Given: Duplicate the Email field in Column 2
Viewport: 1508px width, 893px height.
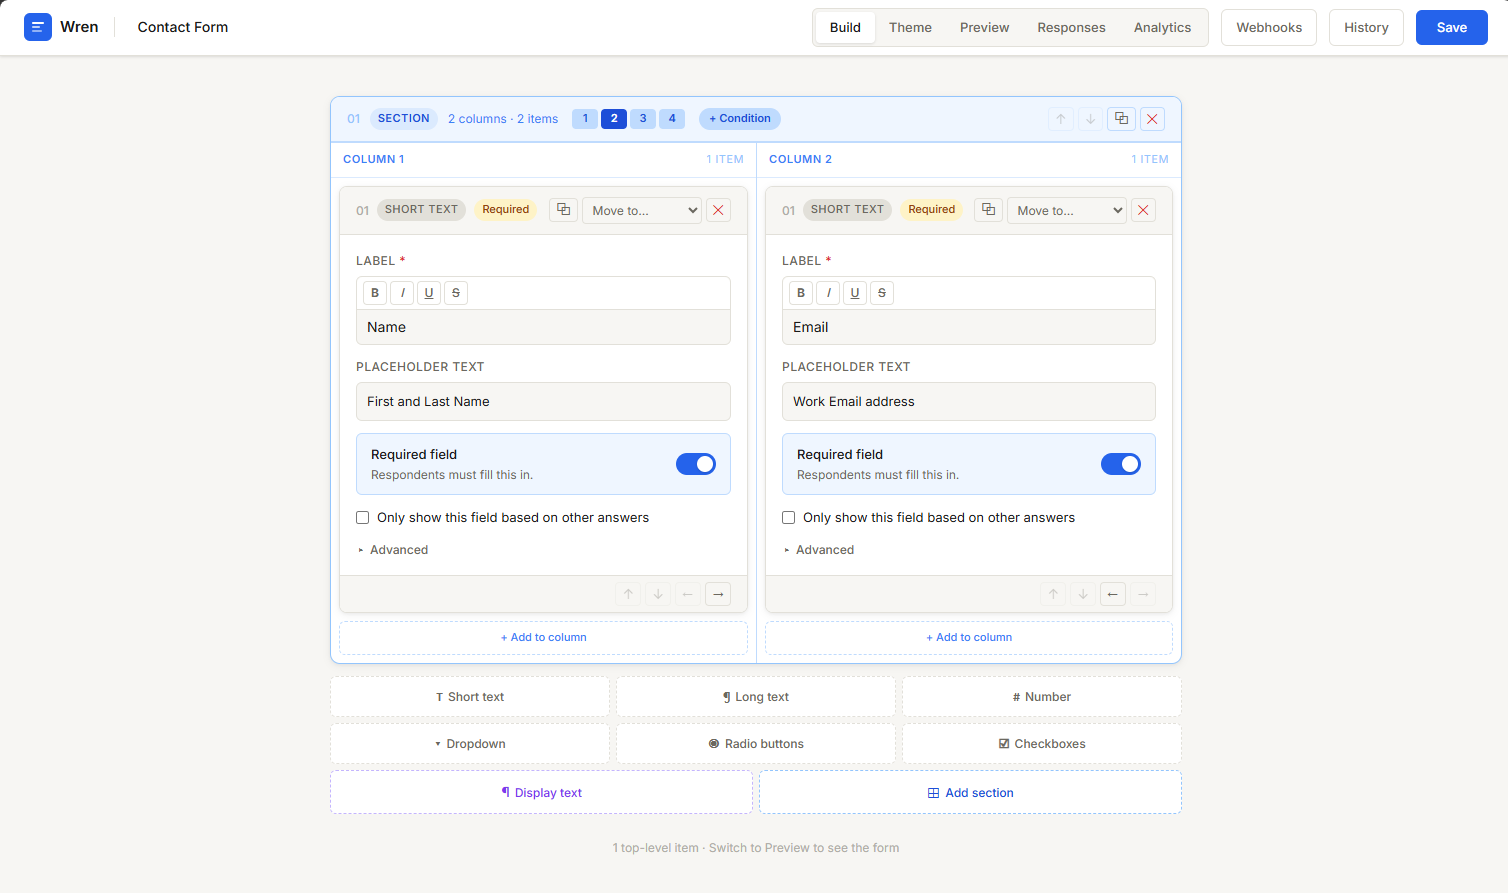Looking at the screenshot, I should [989, 210].
